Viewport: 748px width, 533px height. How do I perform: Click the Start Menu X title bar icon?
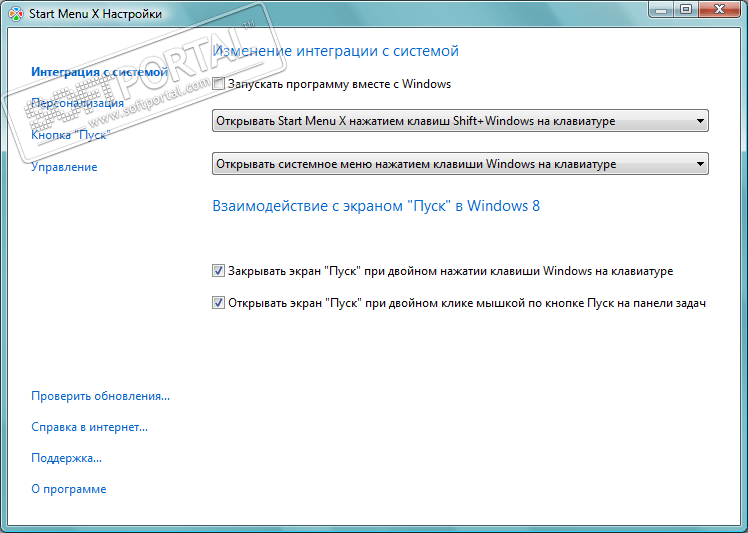coord(16,14)
